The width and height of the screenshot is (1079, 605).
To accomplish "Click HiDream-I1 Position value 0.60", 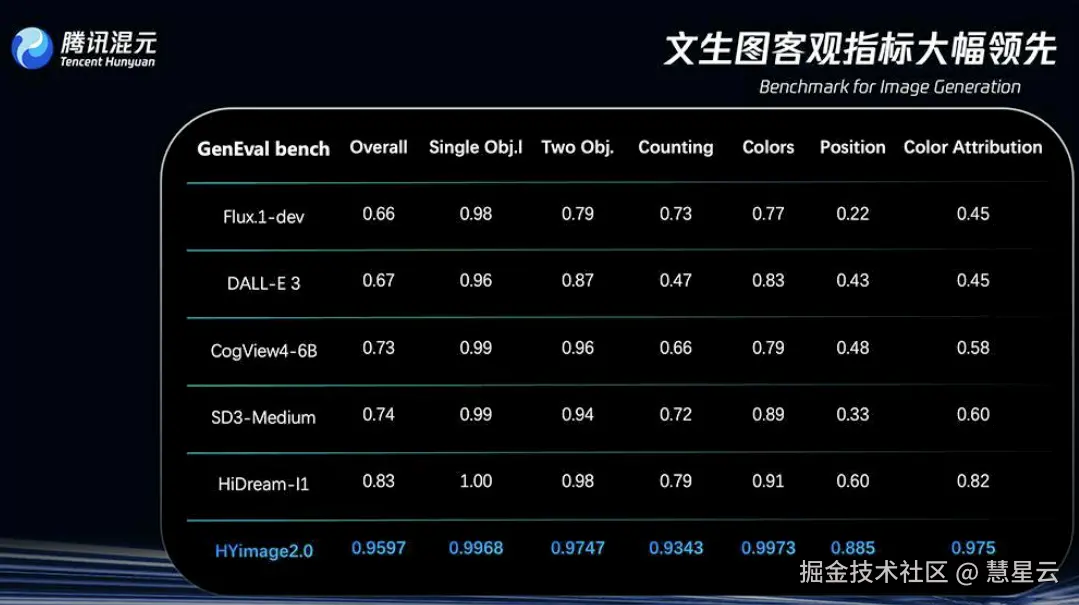I will [x=853, y=482].
